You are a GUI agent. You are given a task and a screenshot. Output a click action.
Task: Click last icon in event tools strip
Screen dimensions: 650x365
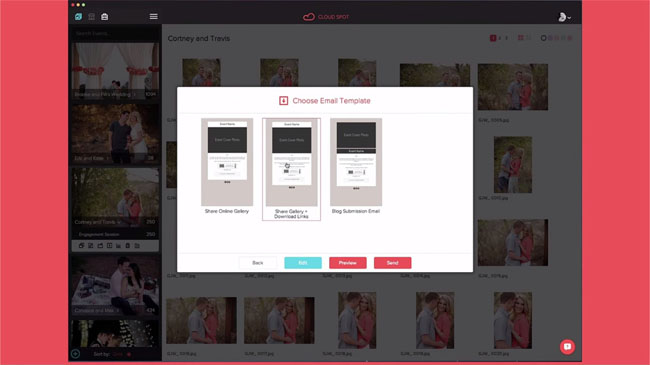click(x=137, y=246)
